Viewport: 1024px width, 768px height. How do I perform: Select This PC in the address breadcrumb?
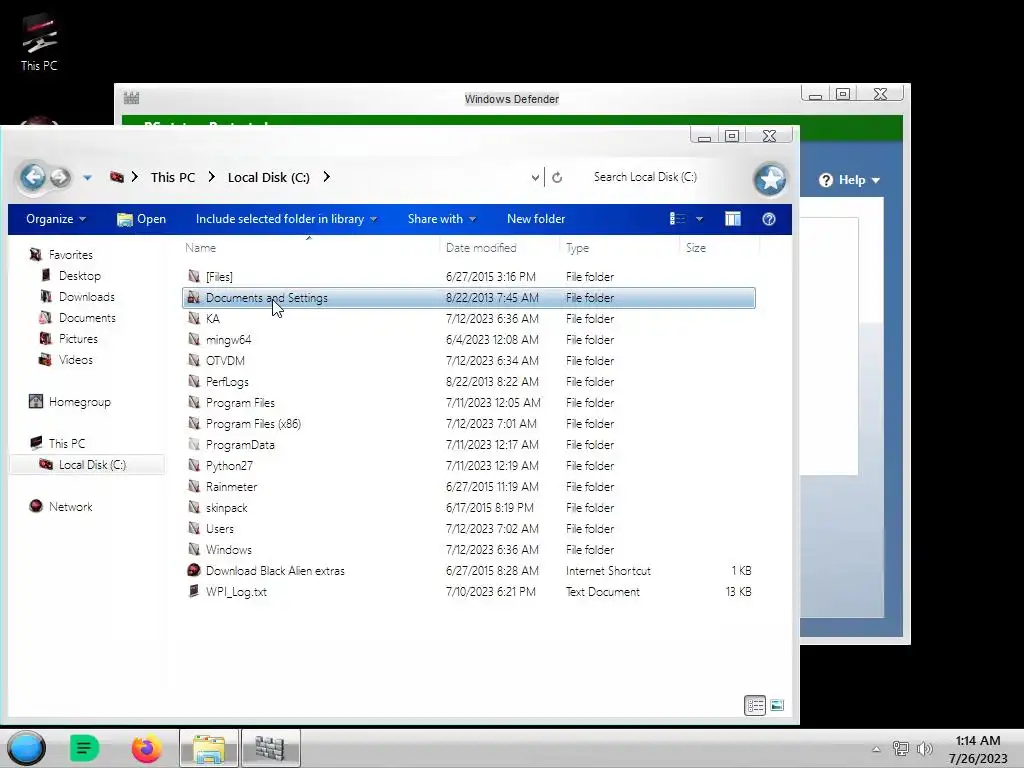(172, 177)
